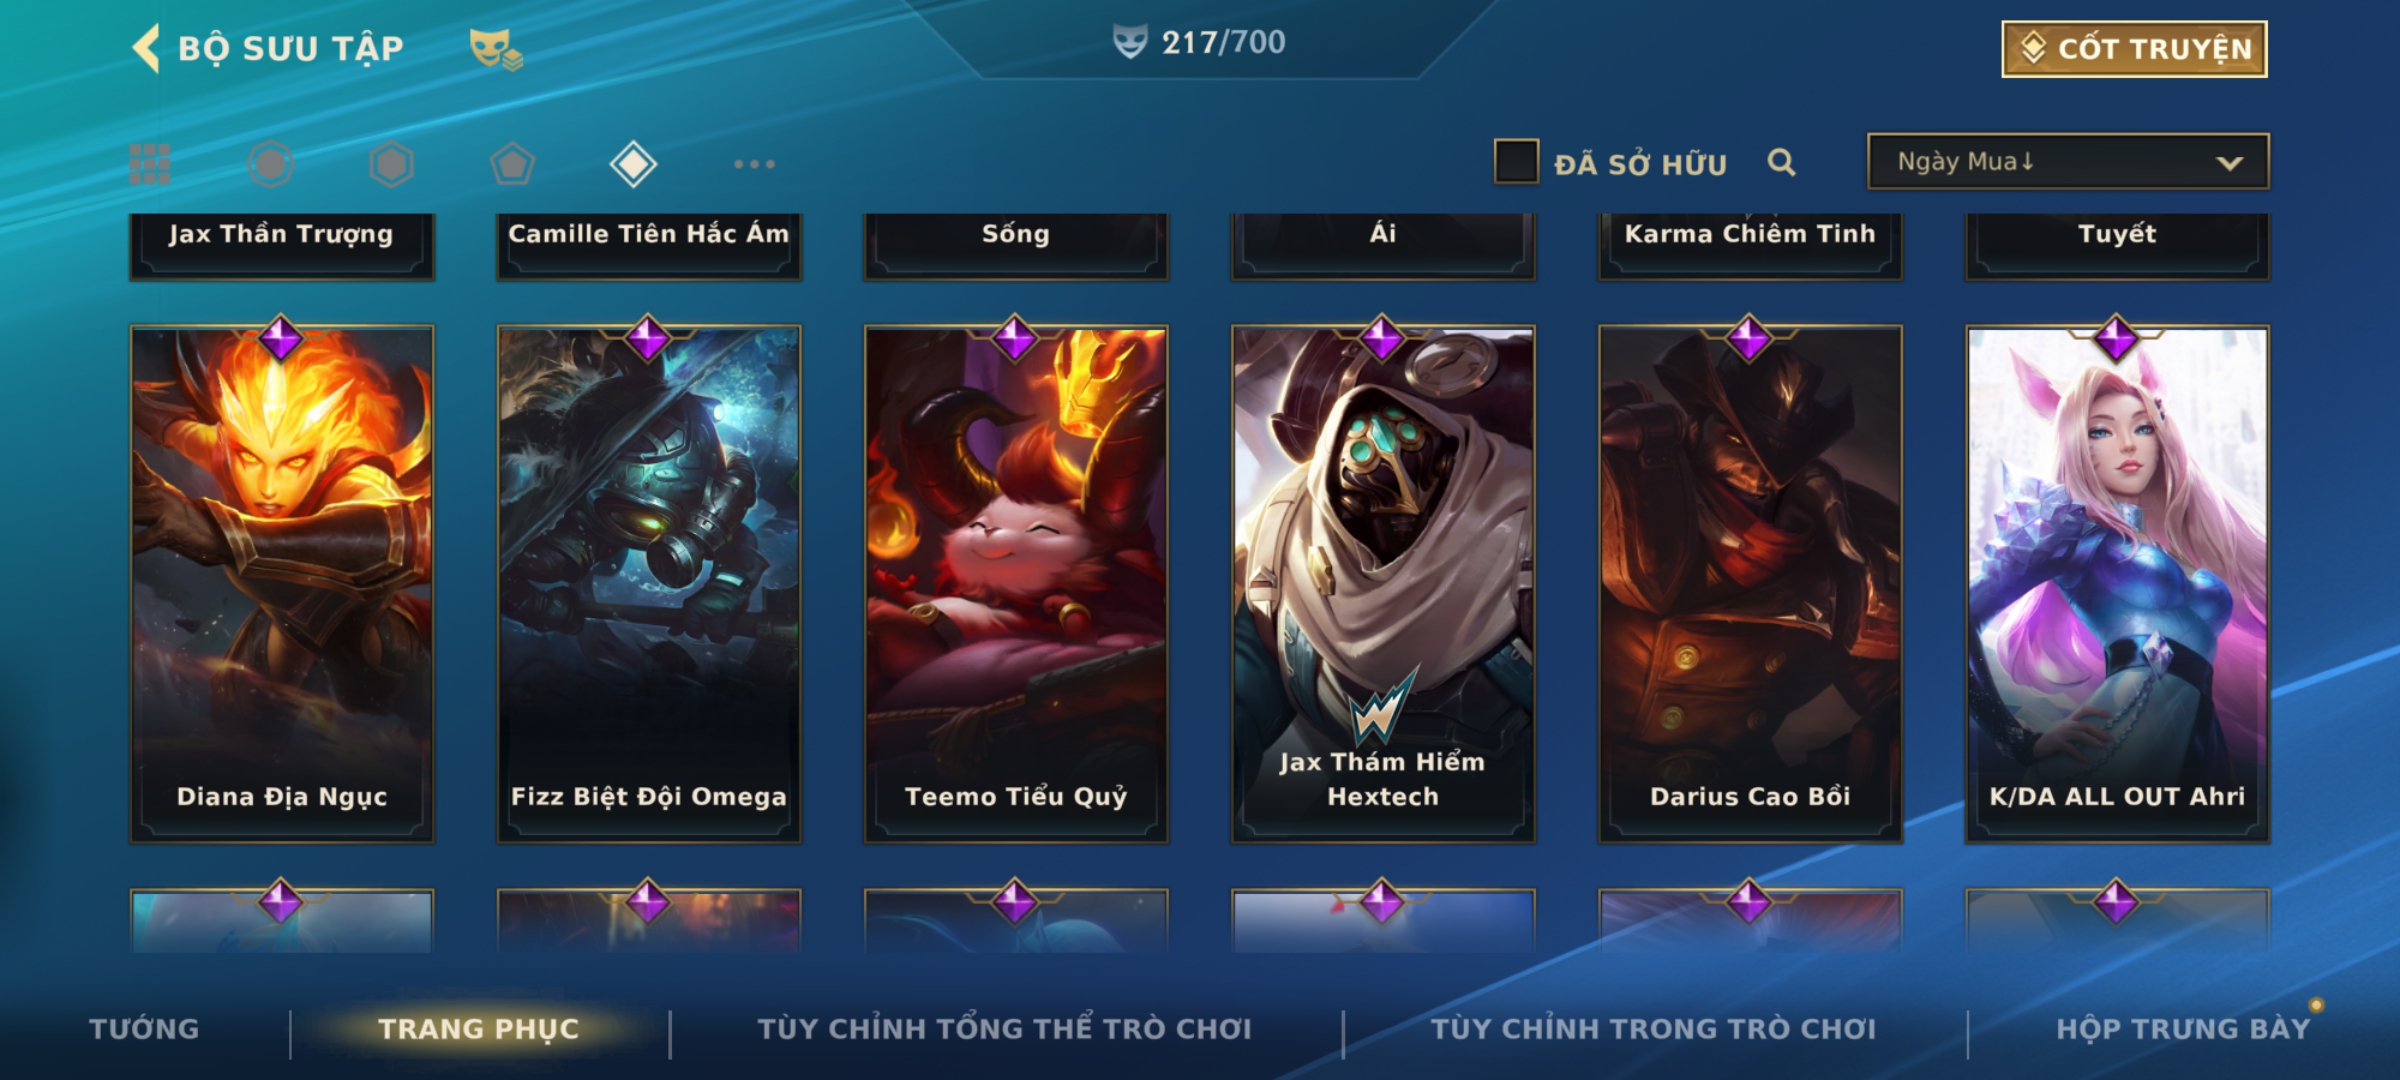Select the all-skins grid filter icon

150,164
